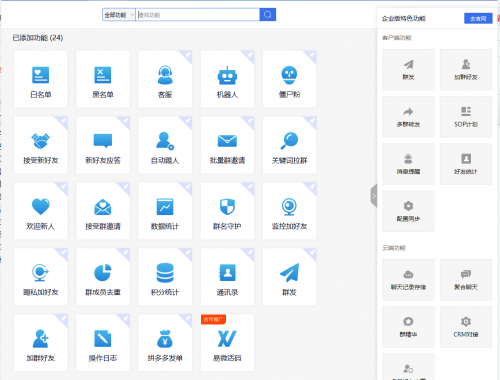Open the 关键词拉群 magnifier feature
500x380 pixels.
(x=289, y=145)
